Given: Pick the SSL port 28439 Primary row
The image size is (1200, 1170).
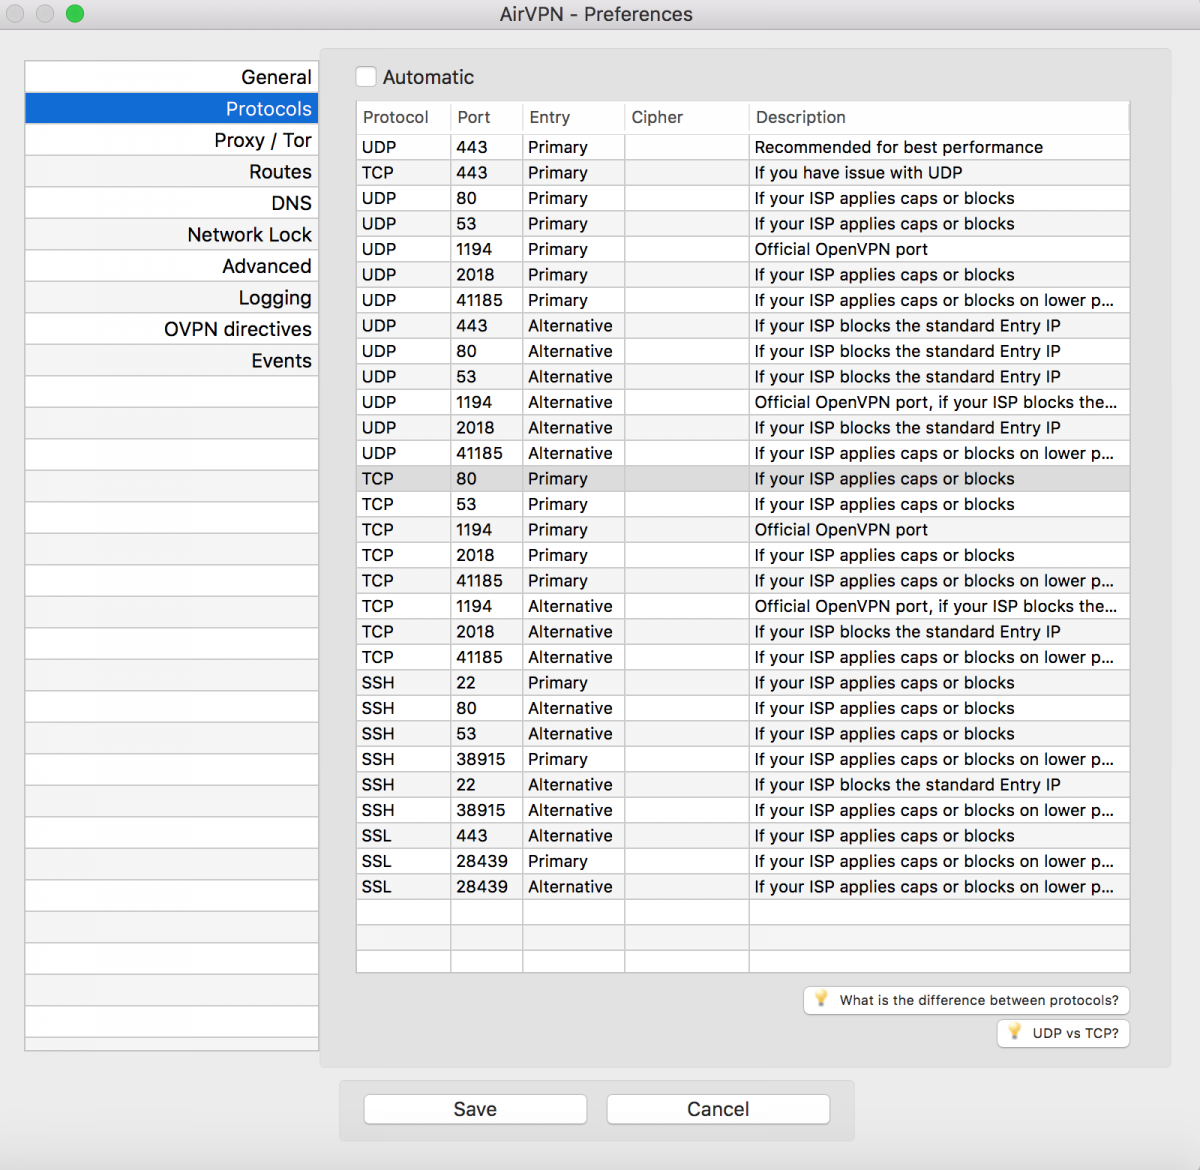Looking at the screenshot, I should point(743,861).
